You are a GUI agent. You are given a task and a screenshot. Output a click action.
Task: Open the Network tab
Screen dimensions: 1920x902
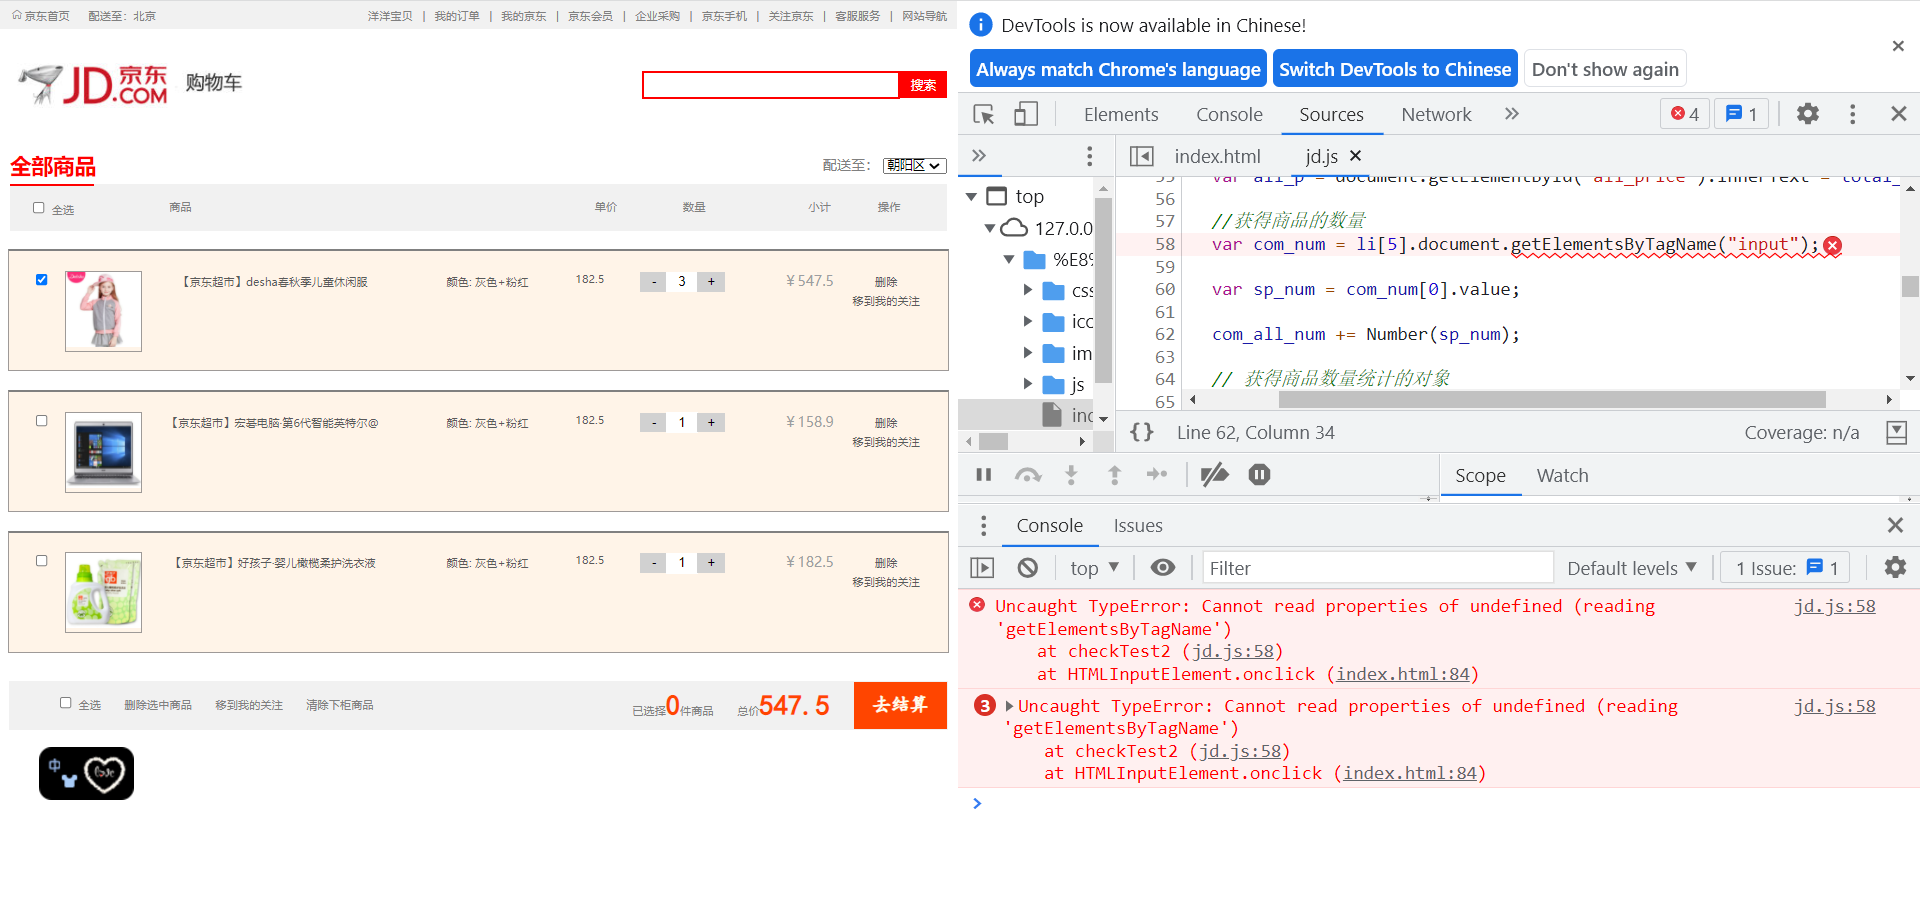tap(1436, 114)
